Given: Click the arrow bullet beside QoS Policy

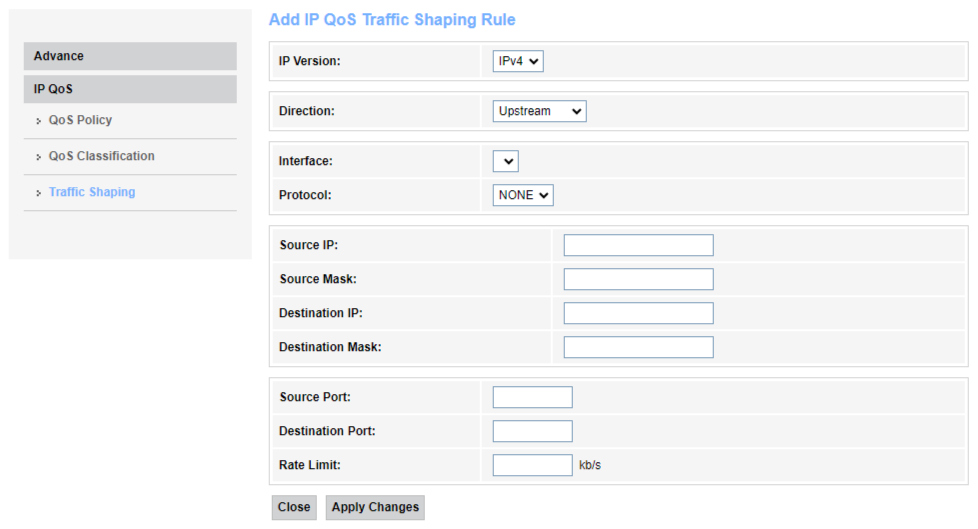Looking at the screenshot, I should (x=38, y=121).
